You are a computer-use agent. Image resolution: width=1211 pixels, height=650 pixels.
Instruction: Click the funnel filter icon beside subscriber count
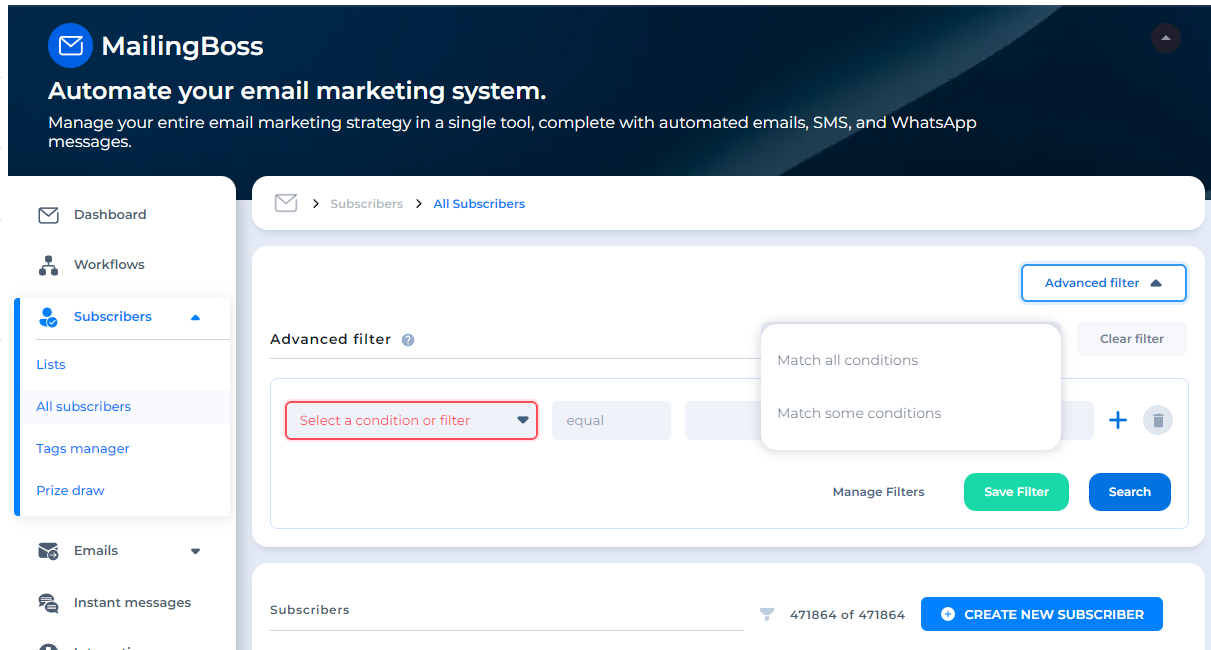tap(767, 615)
